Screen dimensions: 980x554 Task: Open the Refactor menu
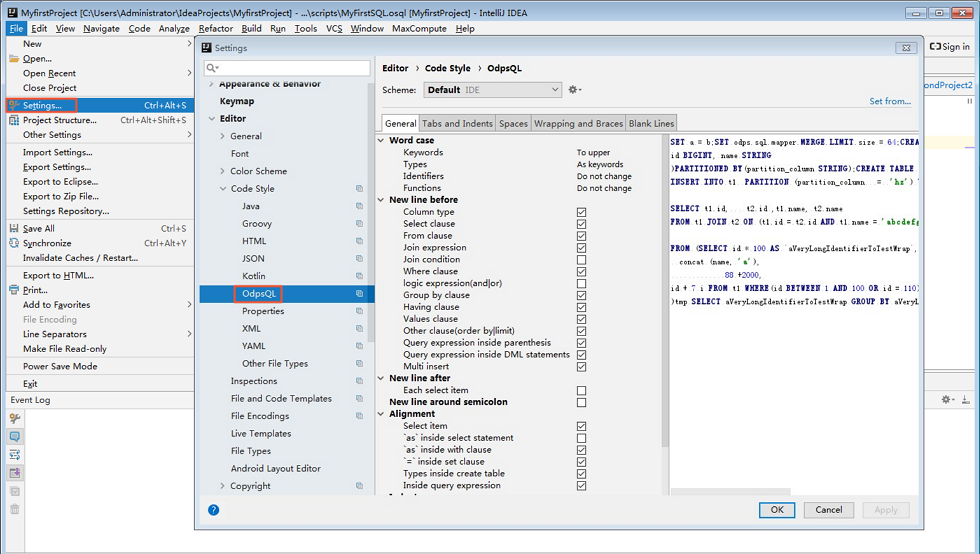216,28
